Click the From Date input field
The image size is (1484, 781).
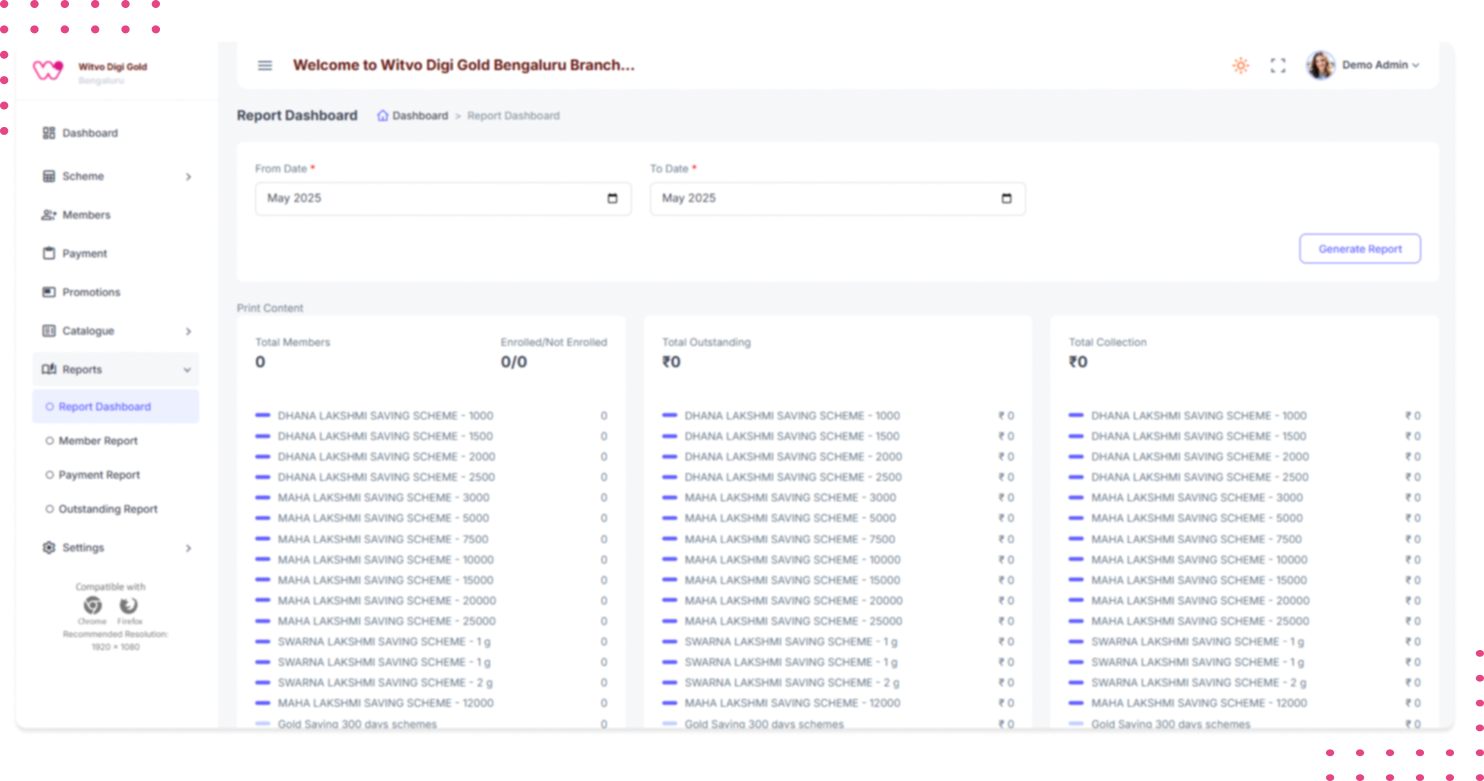443,198
